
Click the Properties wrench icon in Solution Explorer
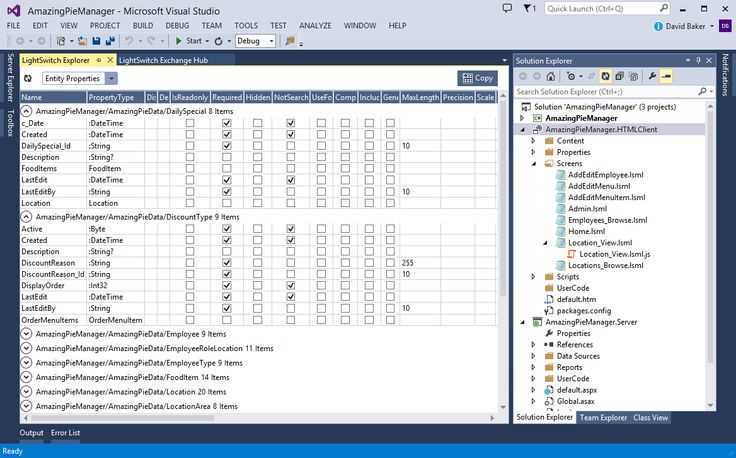tap(652, 76)
